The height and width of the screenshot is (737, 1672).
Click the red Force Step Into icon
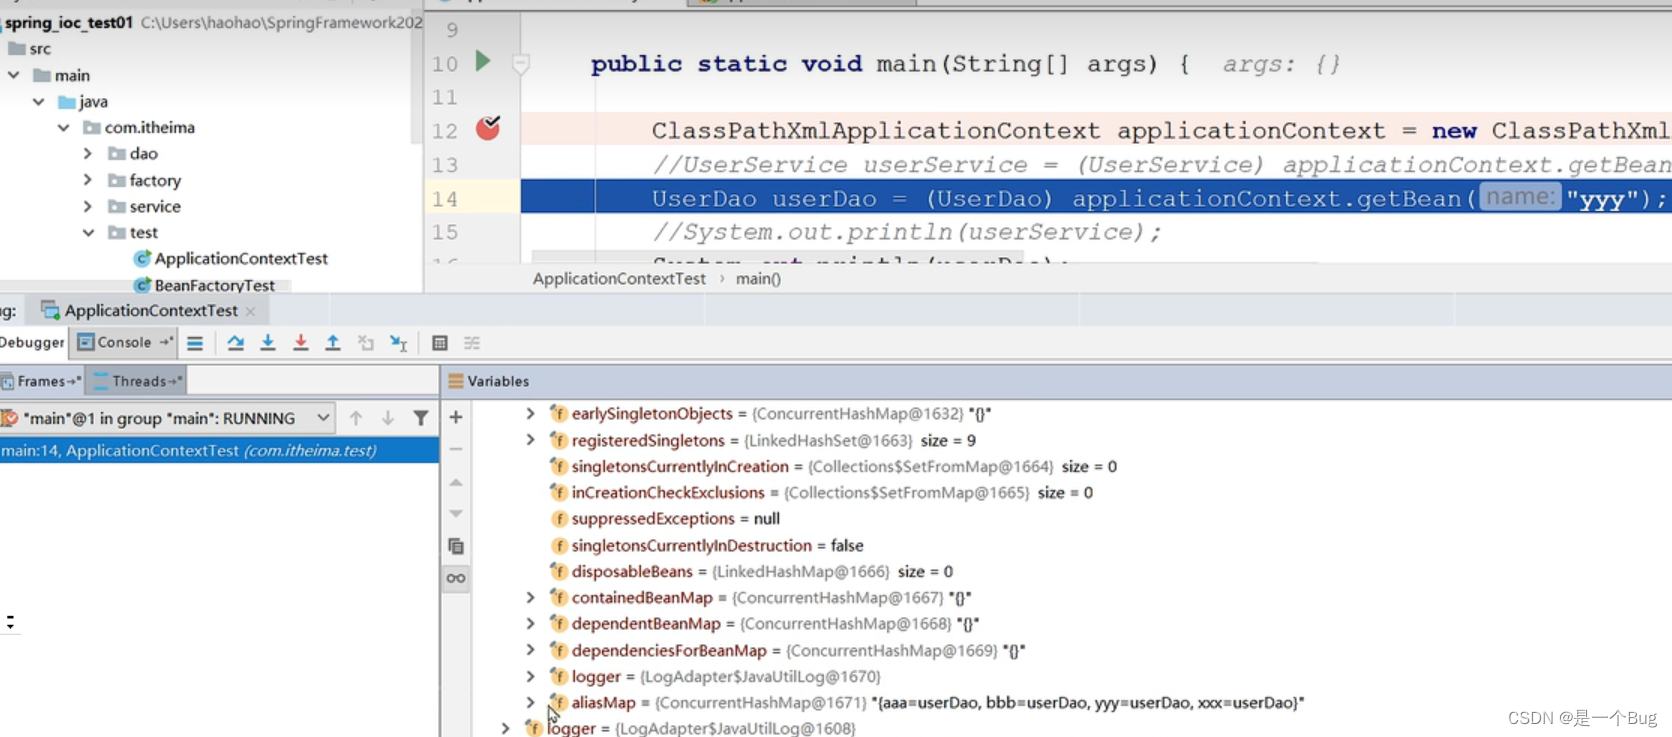[x=300, y=343]
